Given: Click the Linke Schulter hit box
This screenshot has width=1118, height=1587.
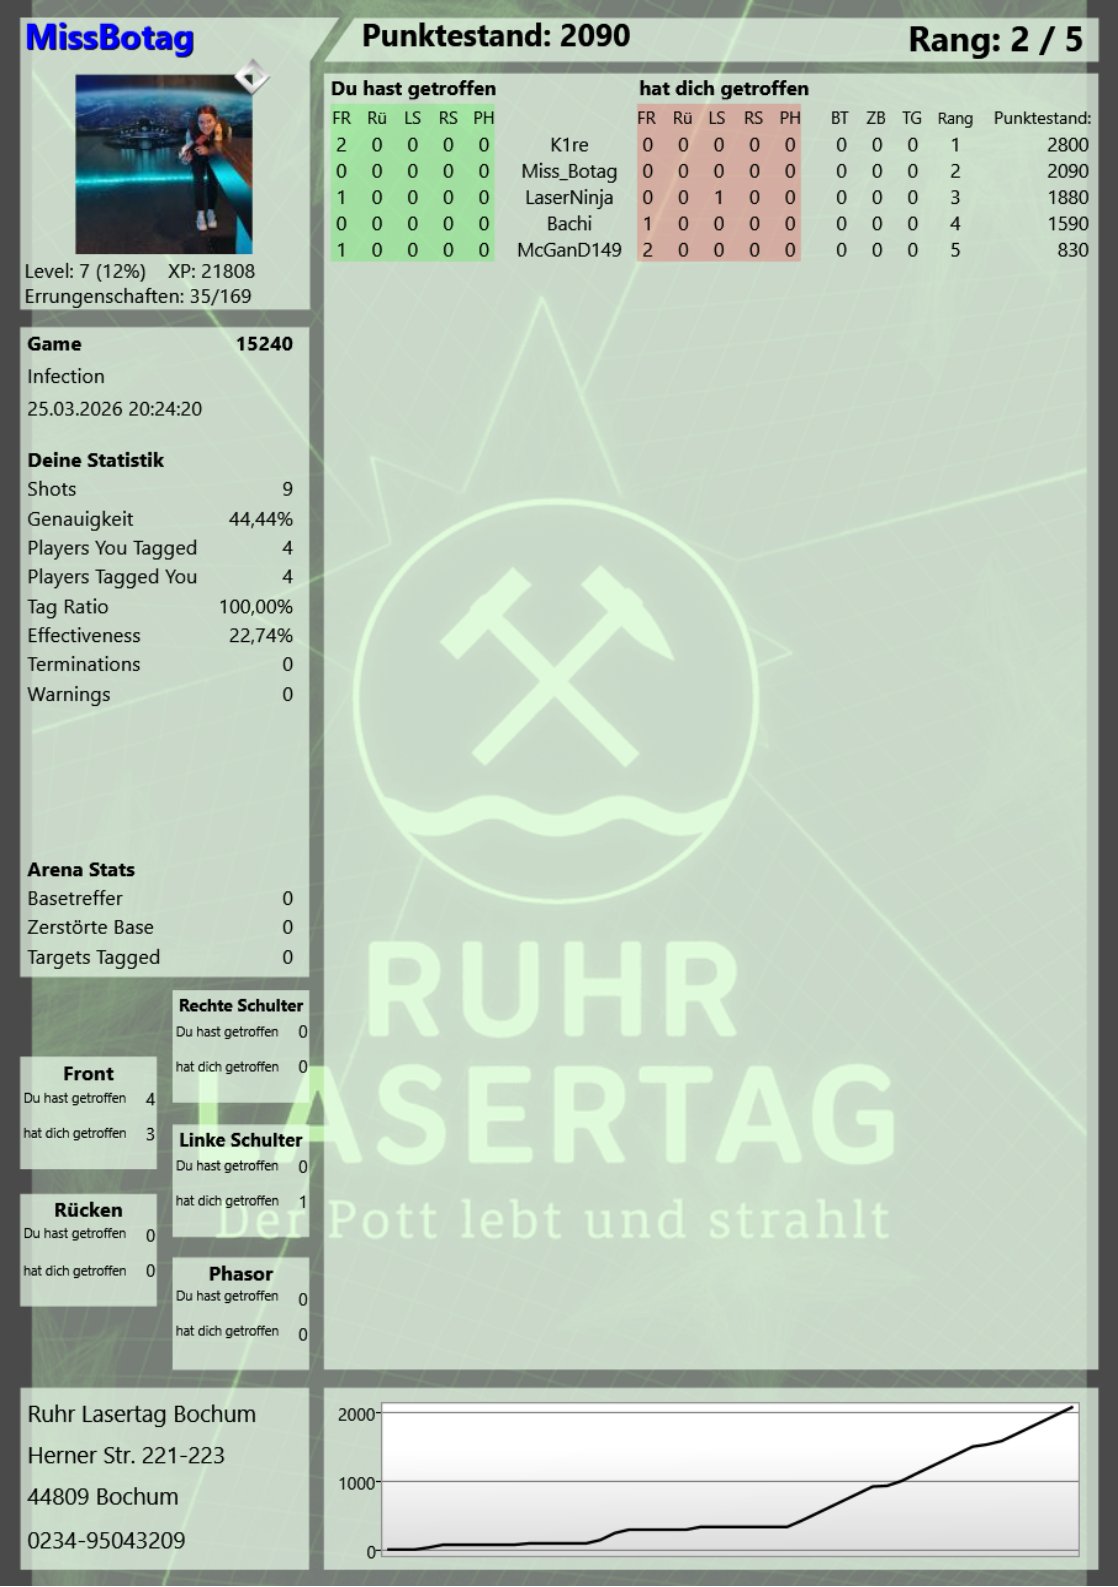Looking at the screenshot, I should tap(240, 1179).
